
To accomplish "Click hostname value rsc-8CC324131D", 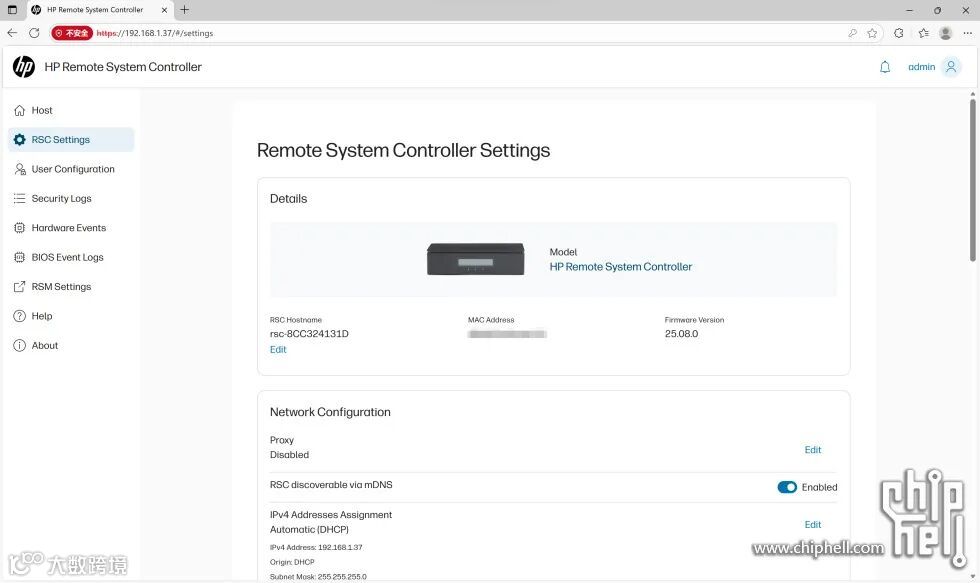I will (x=309, y=334).
